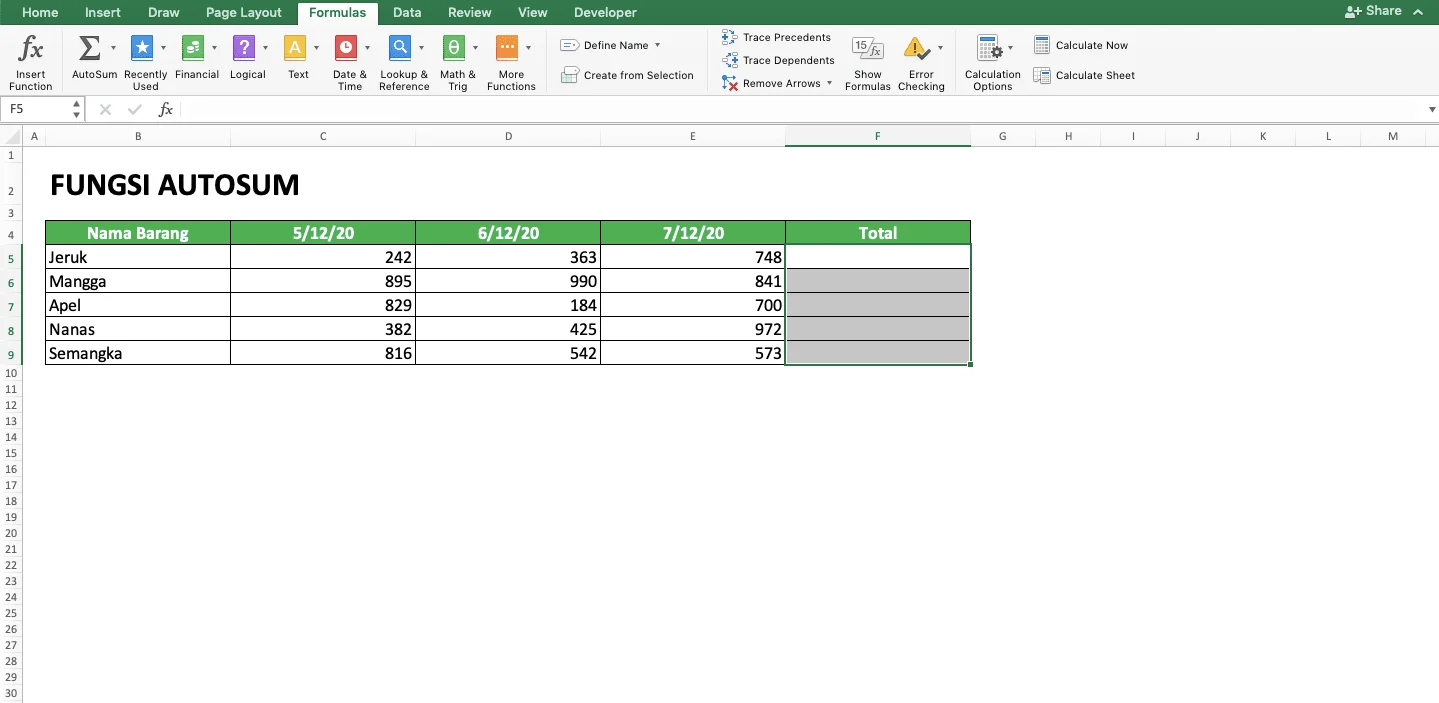This screenshot has width=1439, height=703.
Task: Click the formula bar cancel X icon
Action: click(x=105, y=110)
